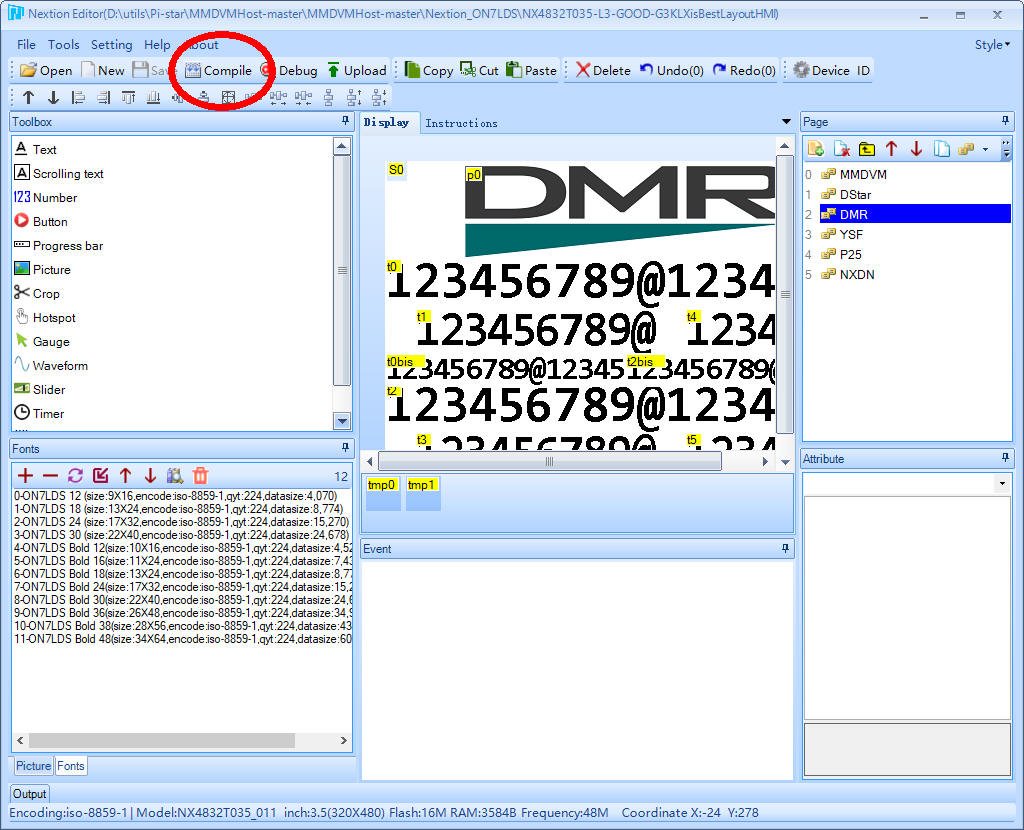Open the Device ID settings button

tap(831, 70)
